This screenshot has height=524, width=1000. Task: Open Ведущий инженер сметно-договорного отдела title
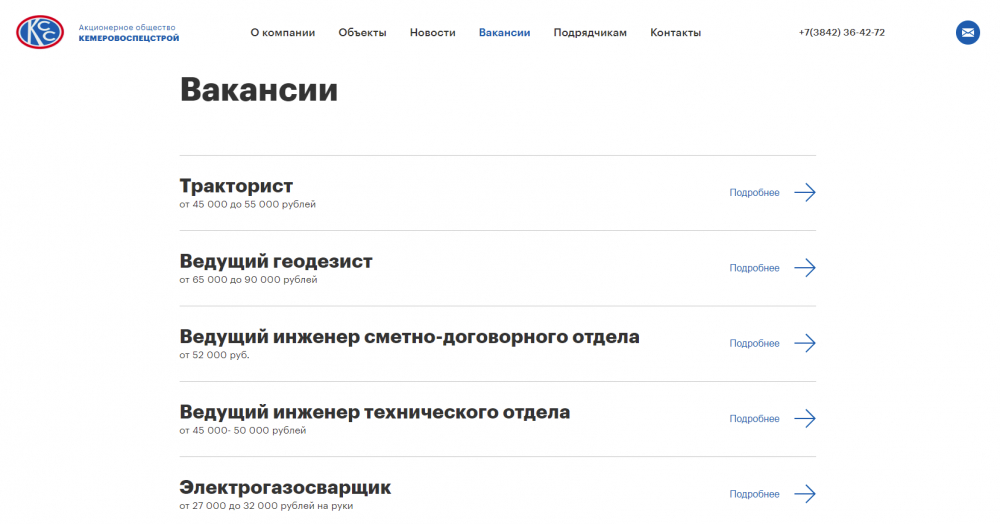click(409, 337)
